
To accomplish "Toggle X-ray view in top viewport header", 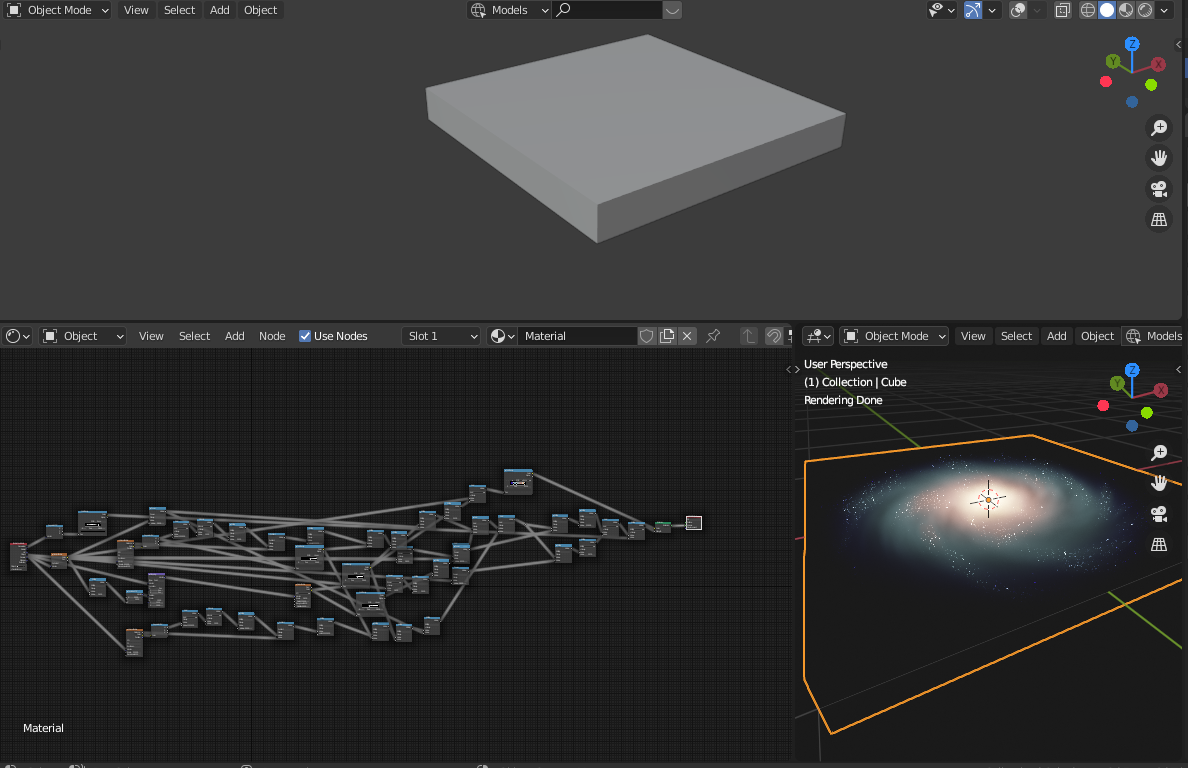I will point(1063,10).
